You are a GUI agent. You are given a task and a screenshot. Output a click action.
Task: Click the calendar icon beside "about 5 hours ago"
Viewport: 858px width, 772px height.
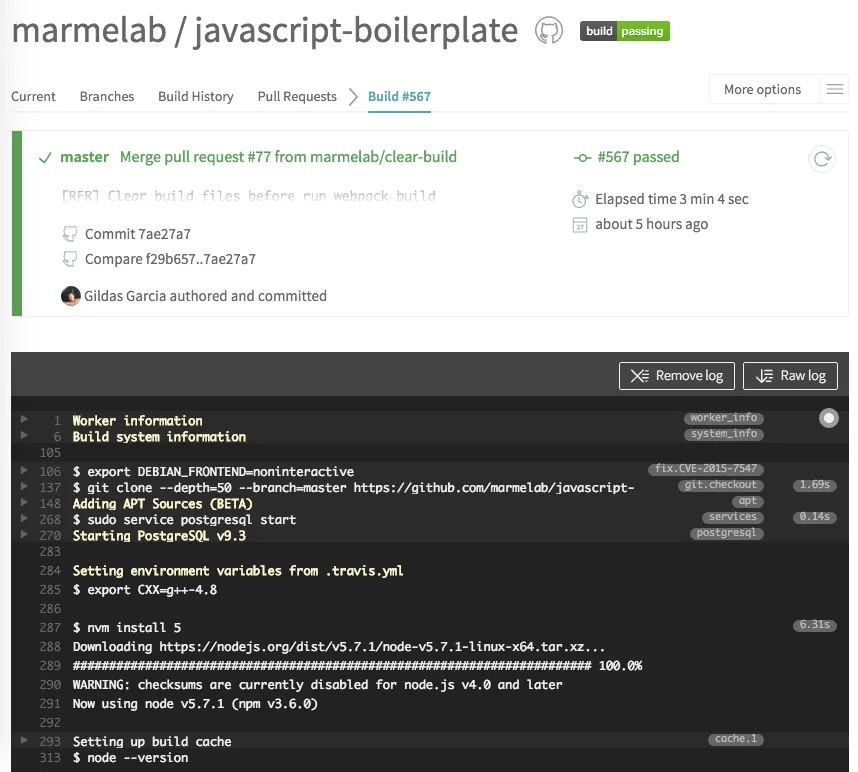pyautogui.click(x=580, y=224)
